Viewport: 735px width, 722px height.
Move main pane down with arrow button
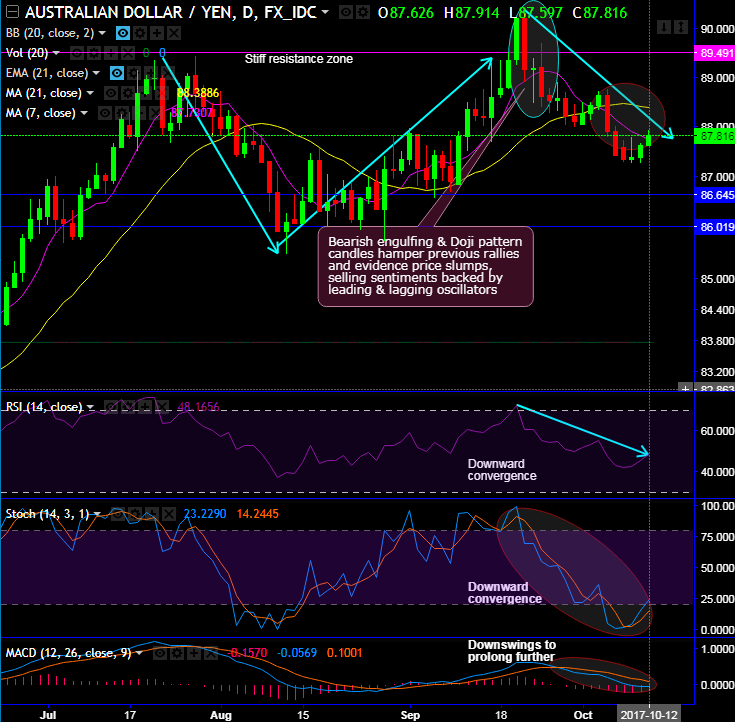pos(664,27)
